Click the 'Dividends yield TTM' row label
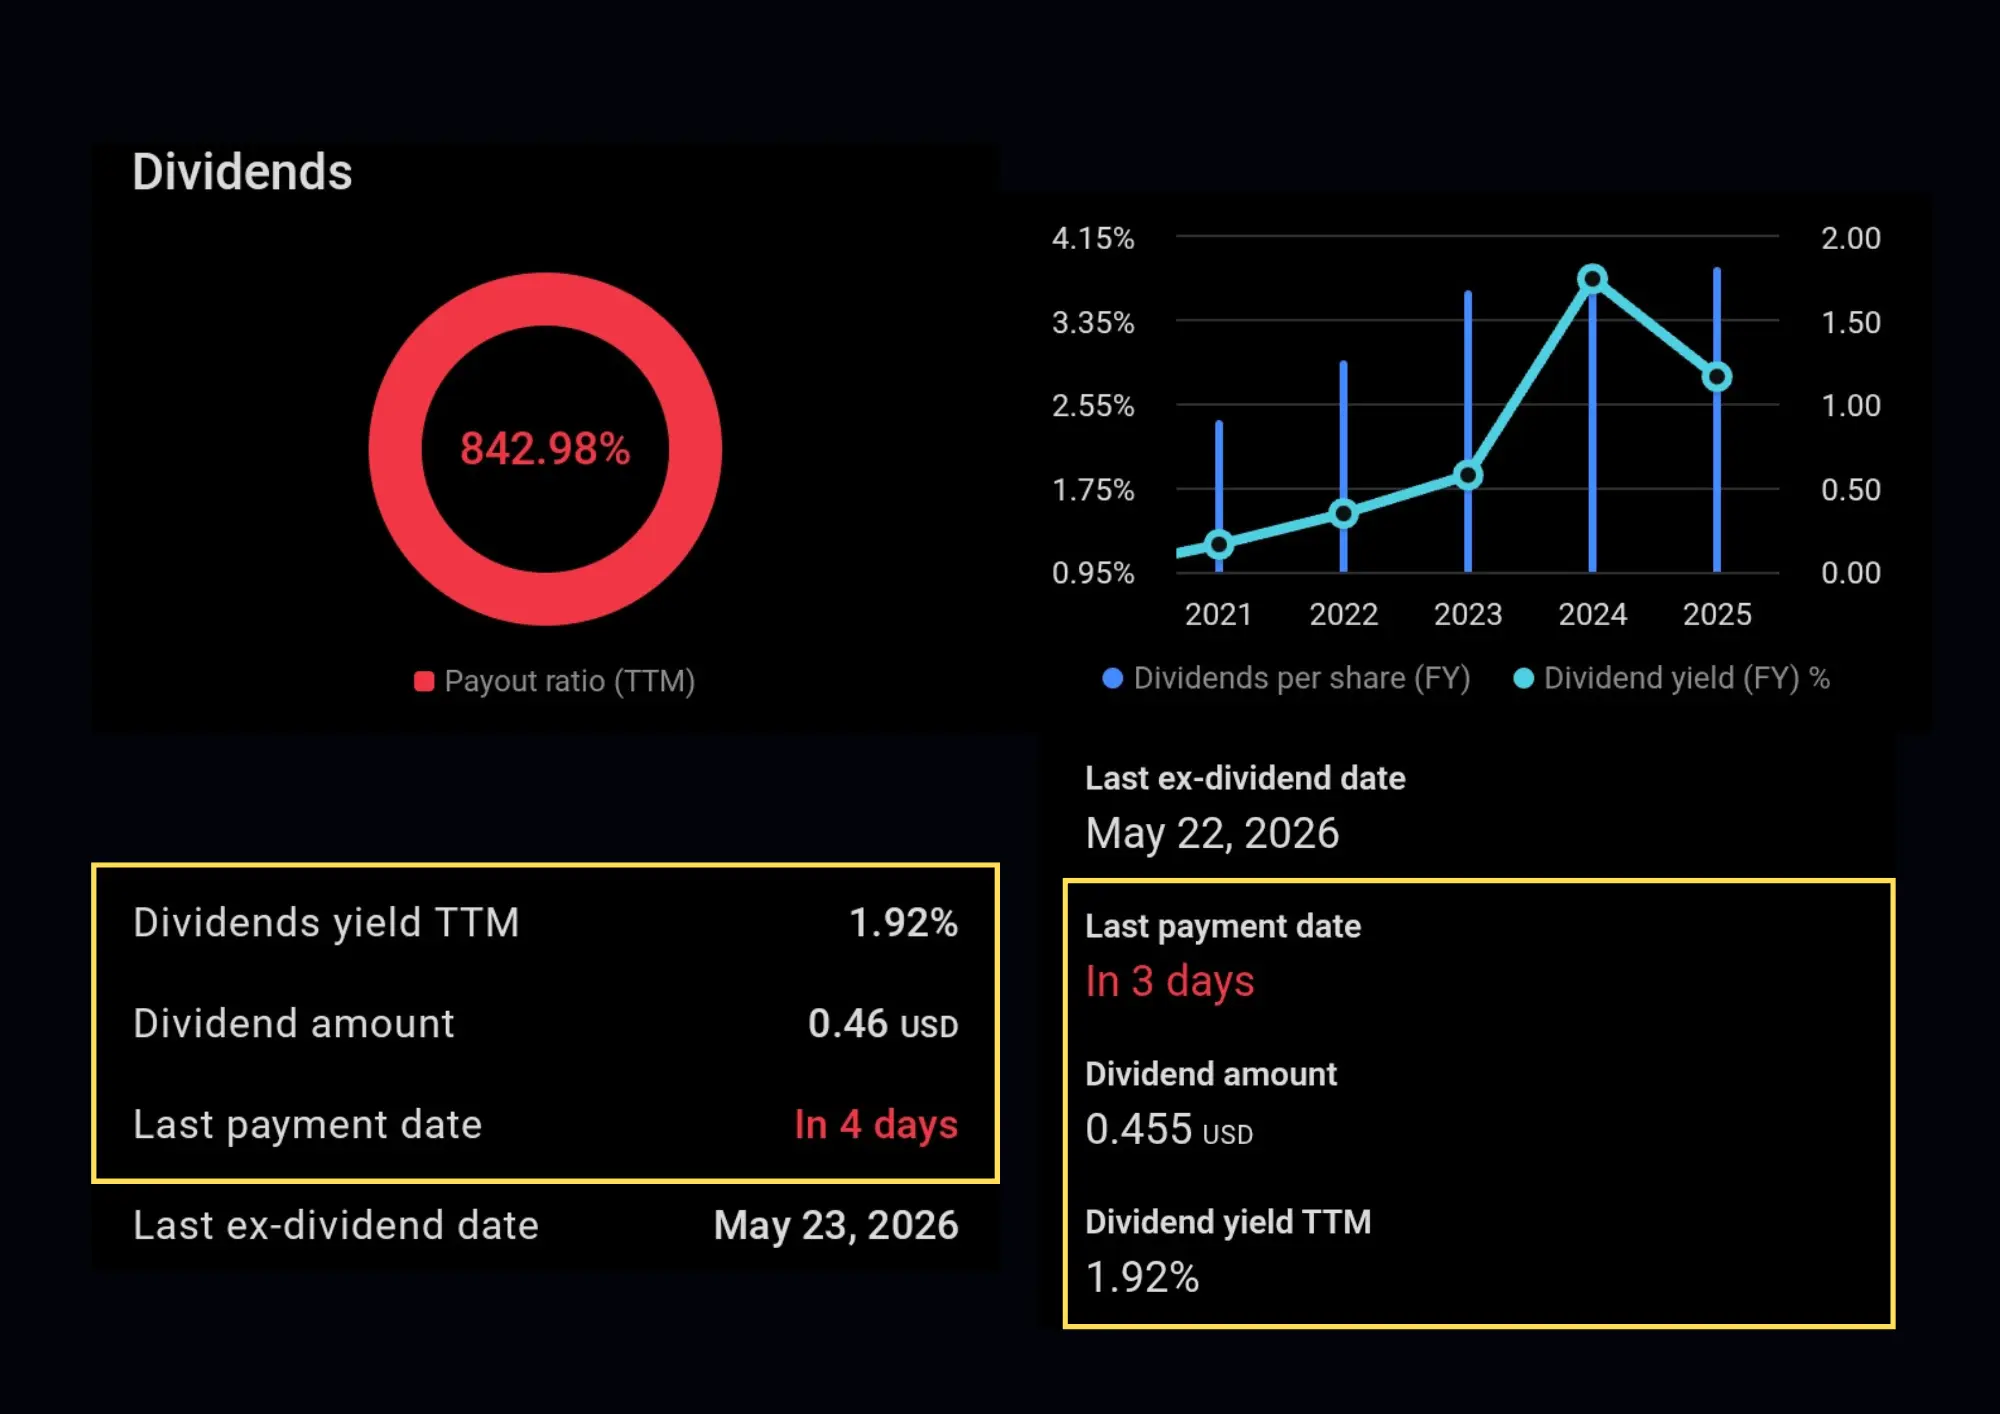The height and width of the screenshot is (1414, 2000). click(326, 923)
